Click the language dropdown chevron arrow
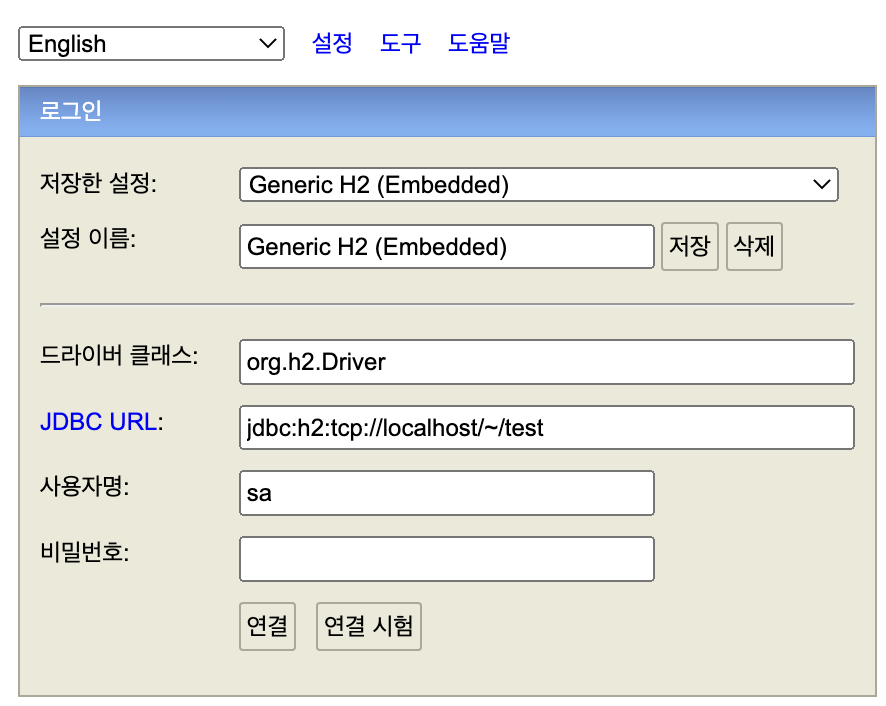 [x=267, y=44]
